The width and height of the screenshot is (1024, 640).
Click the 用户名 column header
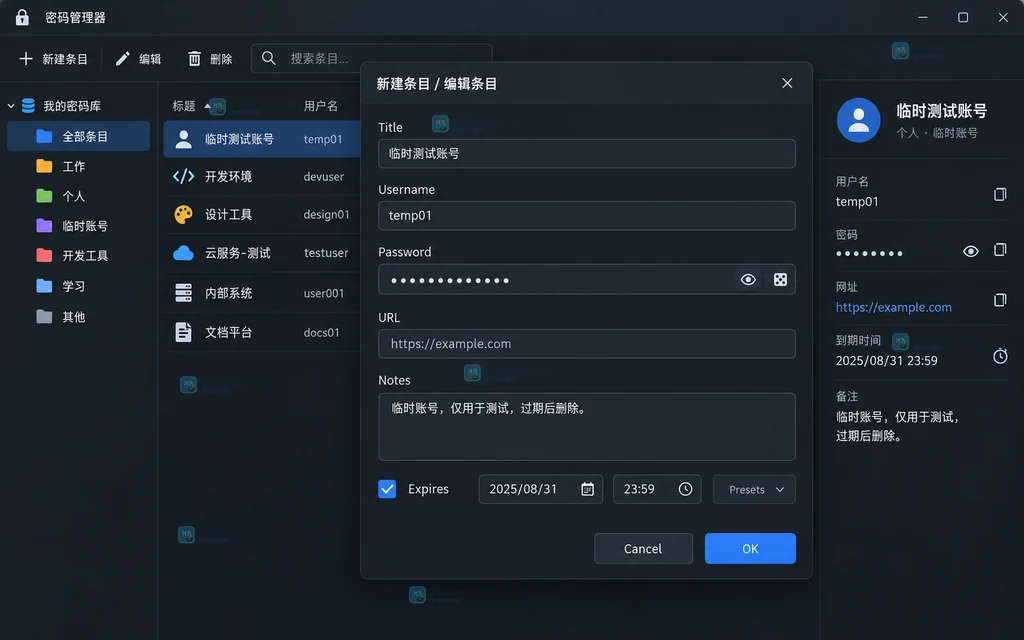pyautogui.click(x=321, y=106)
